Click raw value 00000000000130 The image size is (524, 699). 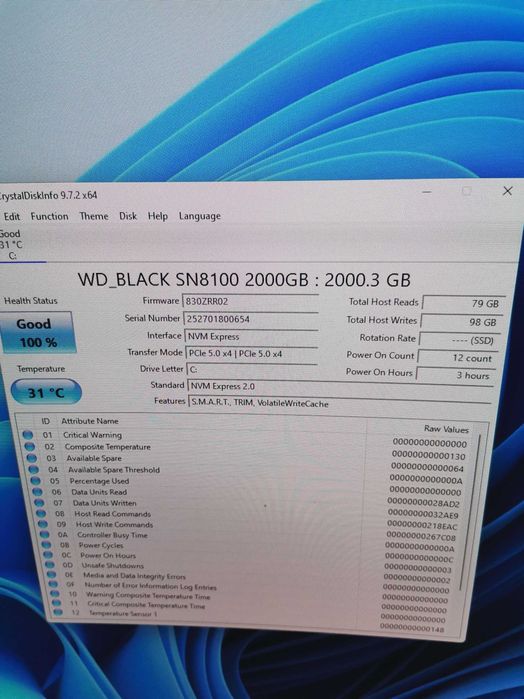click(429, 456)
